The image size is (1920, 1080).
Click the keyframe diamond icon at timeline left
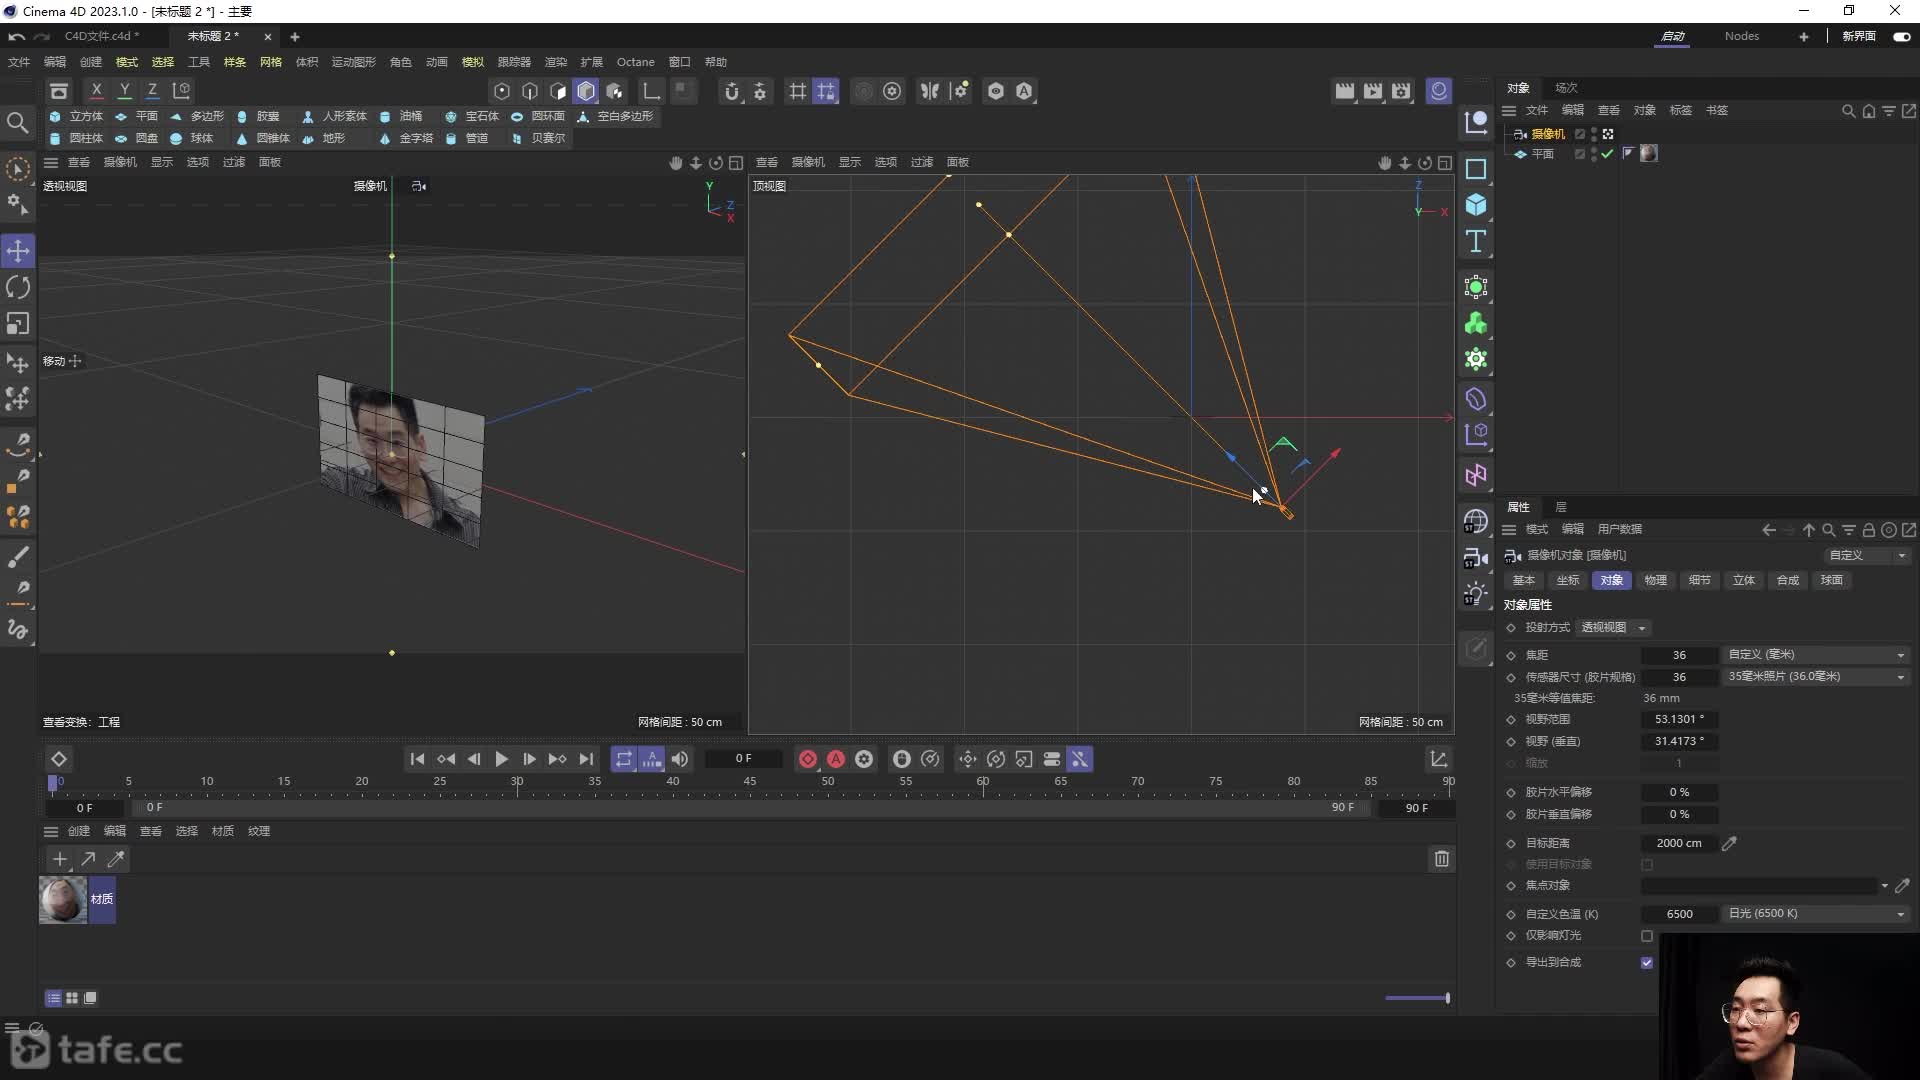pyautogui.click(x=58, y=760)
